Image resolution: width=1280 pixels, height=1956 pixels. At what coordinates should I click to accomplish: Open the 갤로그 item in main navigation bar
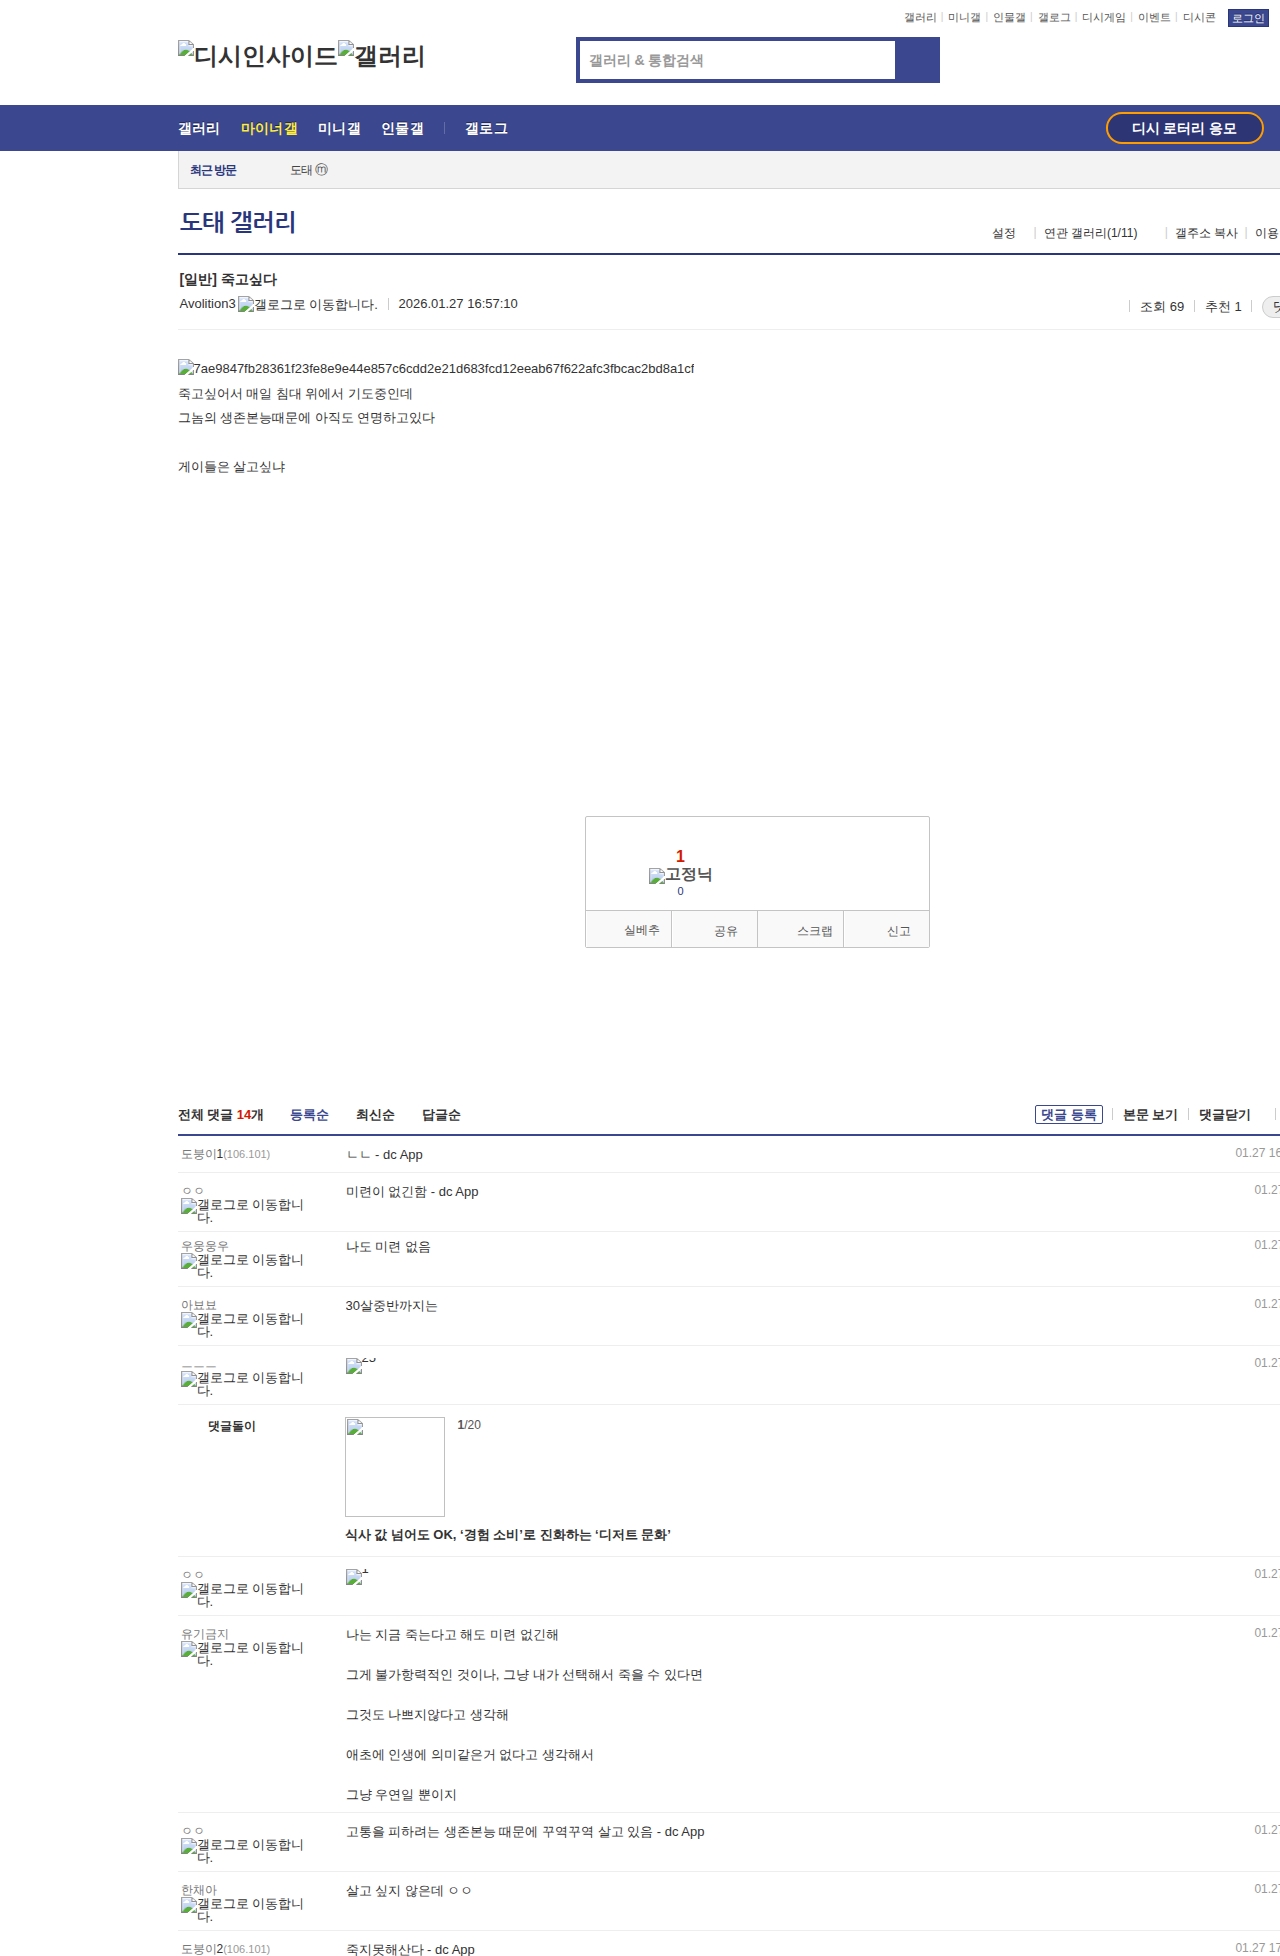pyautogui.click(x=486, y=128)
